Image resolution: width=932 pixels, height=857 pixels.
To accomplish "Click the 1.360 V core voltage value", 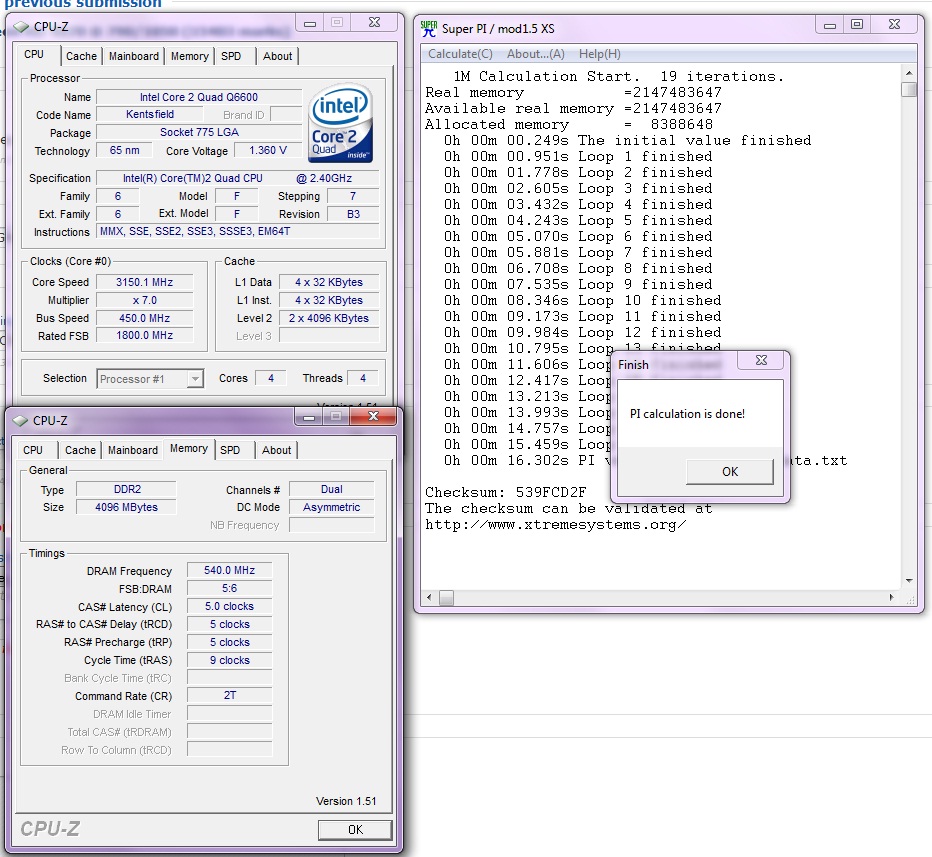I will pos(268,150).
